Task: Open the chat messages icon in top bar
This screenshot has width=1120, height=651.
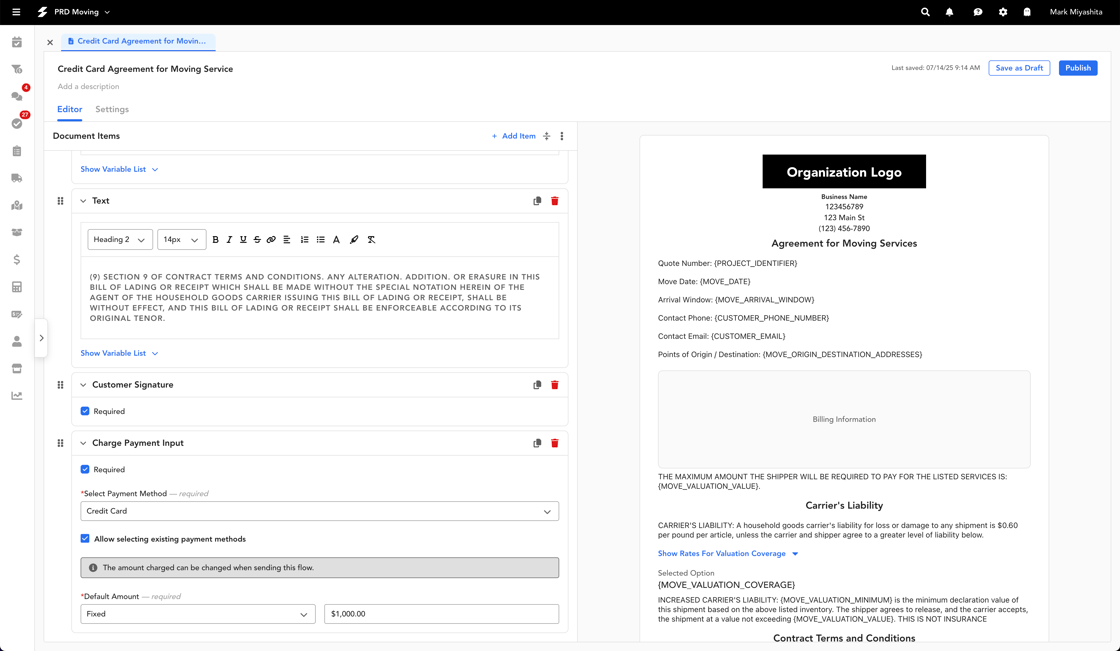Action: [977, 12]
